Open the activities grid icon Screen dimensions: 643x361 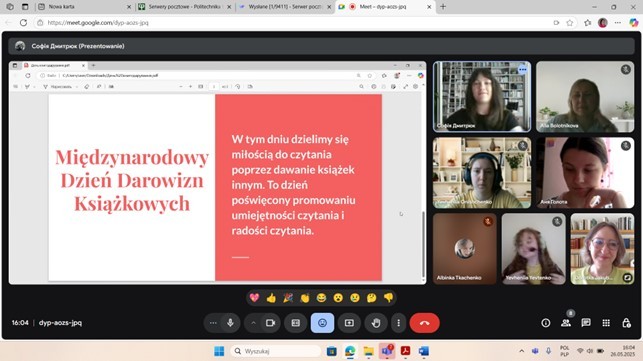(606, 323)
